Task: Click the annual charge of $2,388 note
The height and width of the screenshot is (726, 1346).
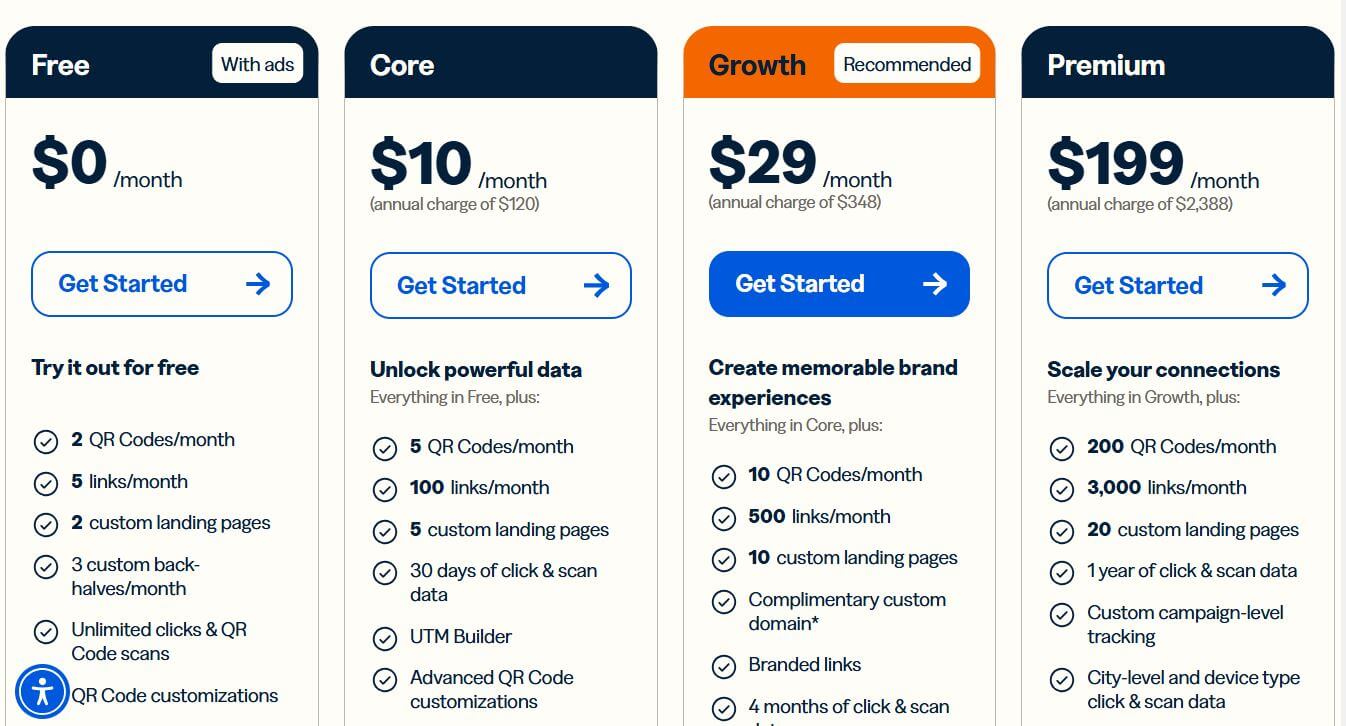Action: coord(1140,204)
